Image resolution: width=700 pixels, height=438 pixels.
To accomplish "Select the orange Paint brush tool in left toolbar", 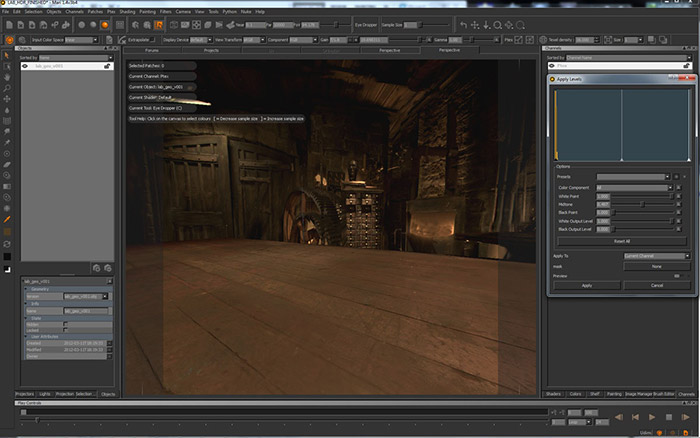I will pos(7,220).
